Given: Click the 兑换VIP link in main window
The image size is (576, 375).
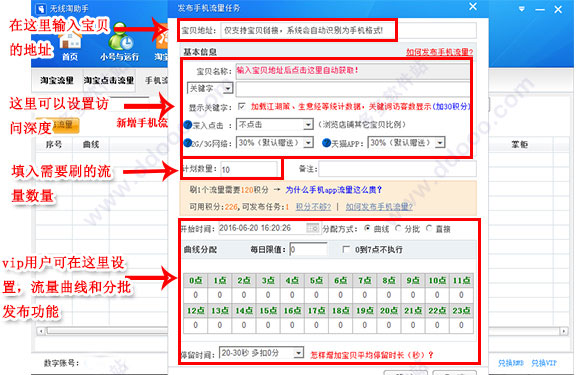Looking at the screenshot, I should tap(544, 363).
